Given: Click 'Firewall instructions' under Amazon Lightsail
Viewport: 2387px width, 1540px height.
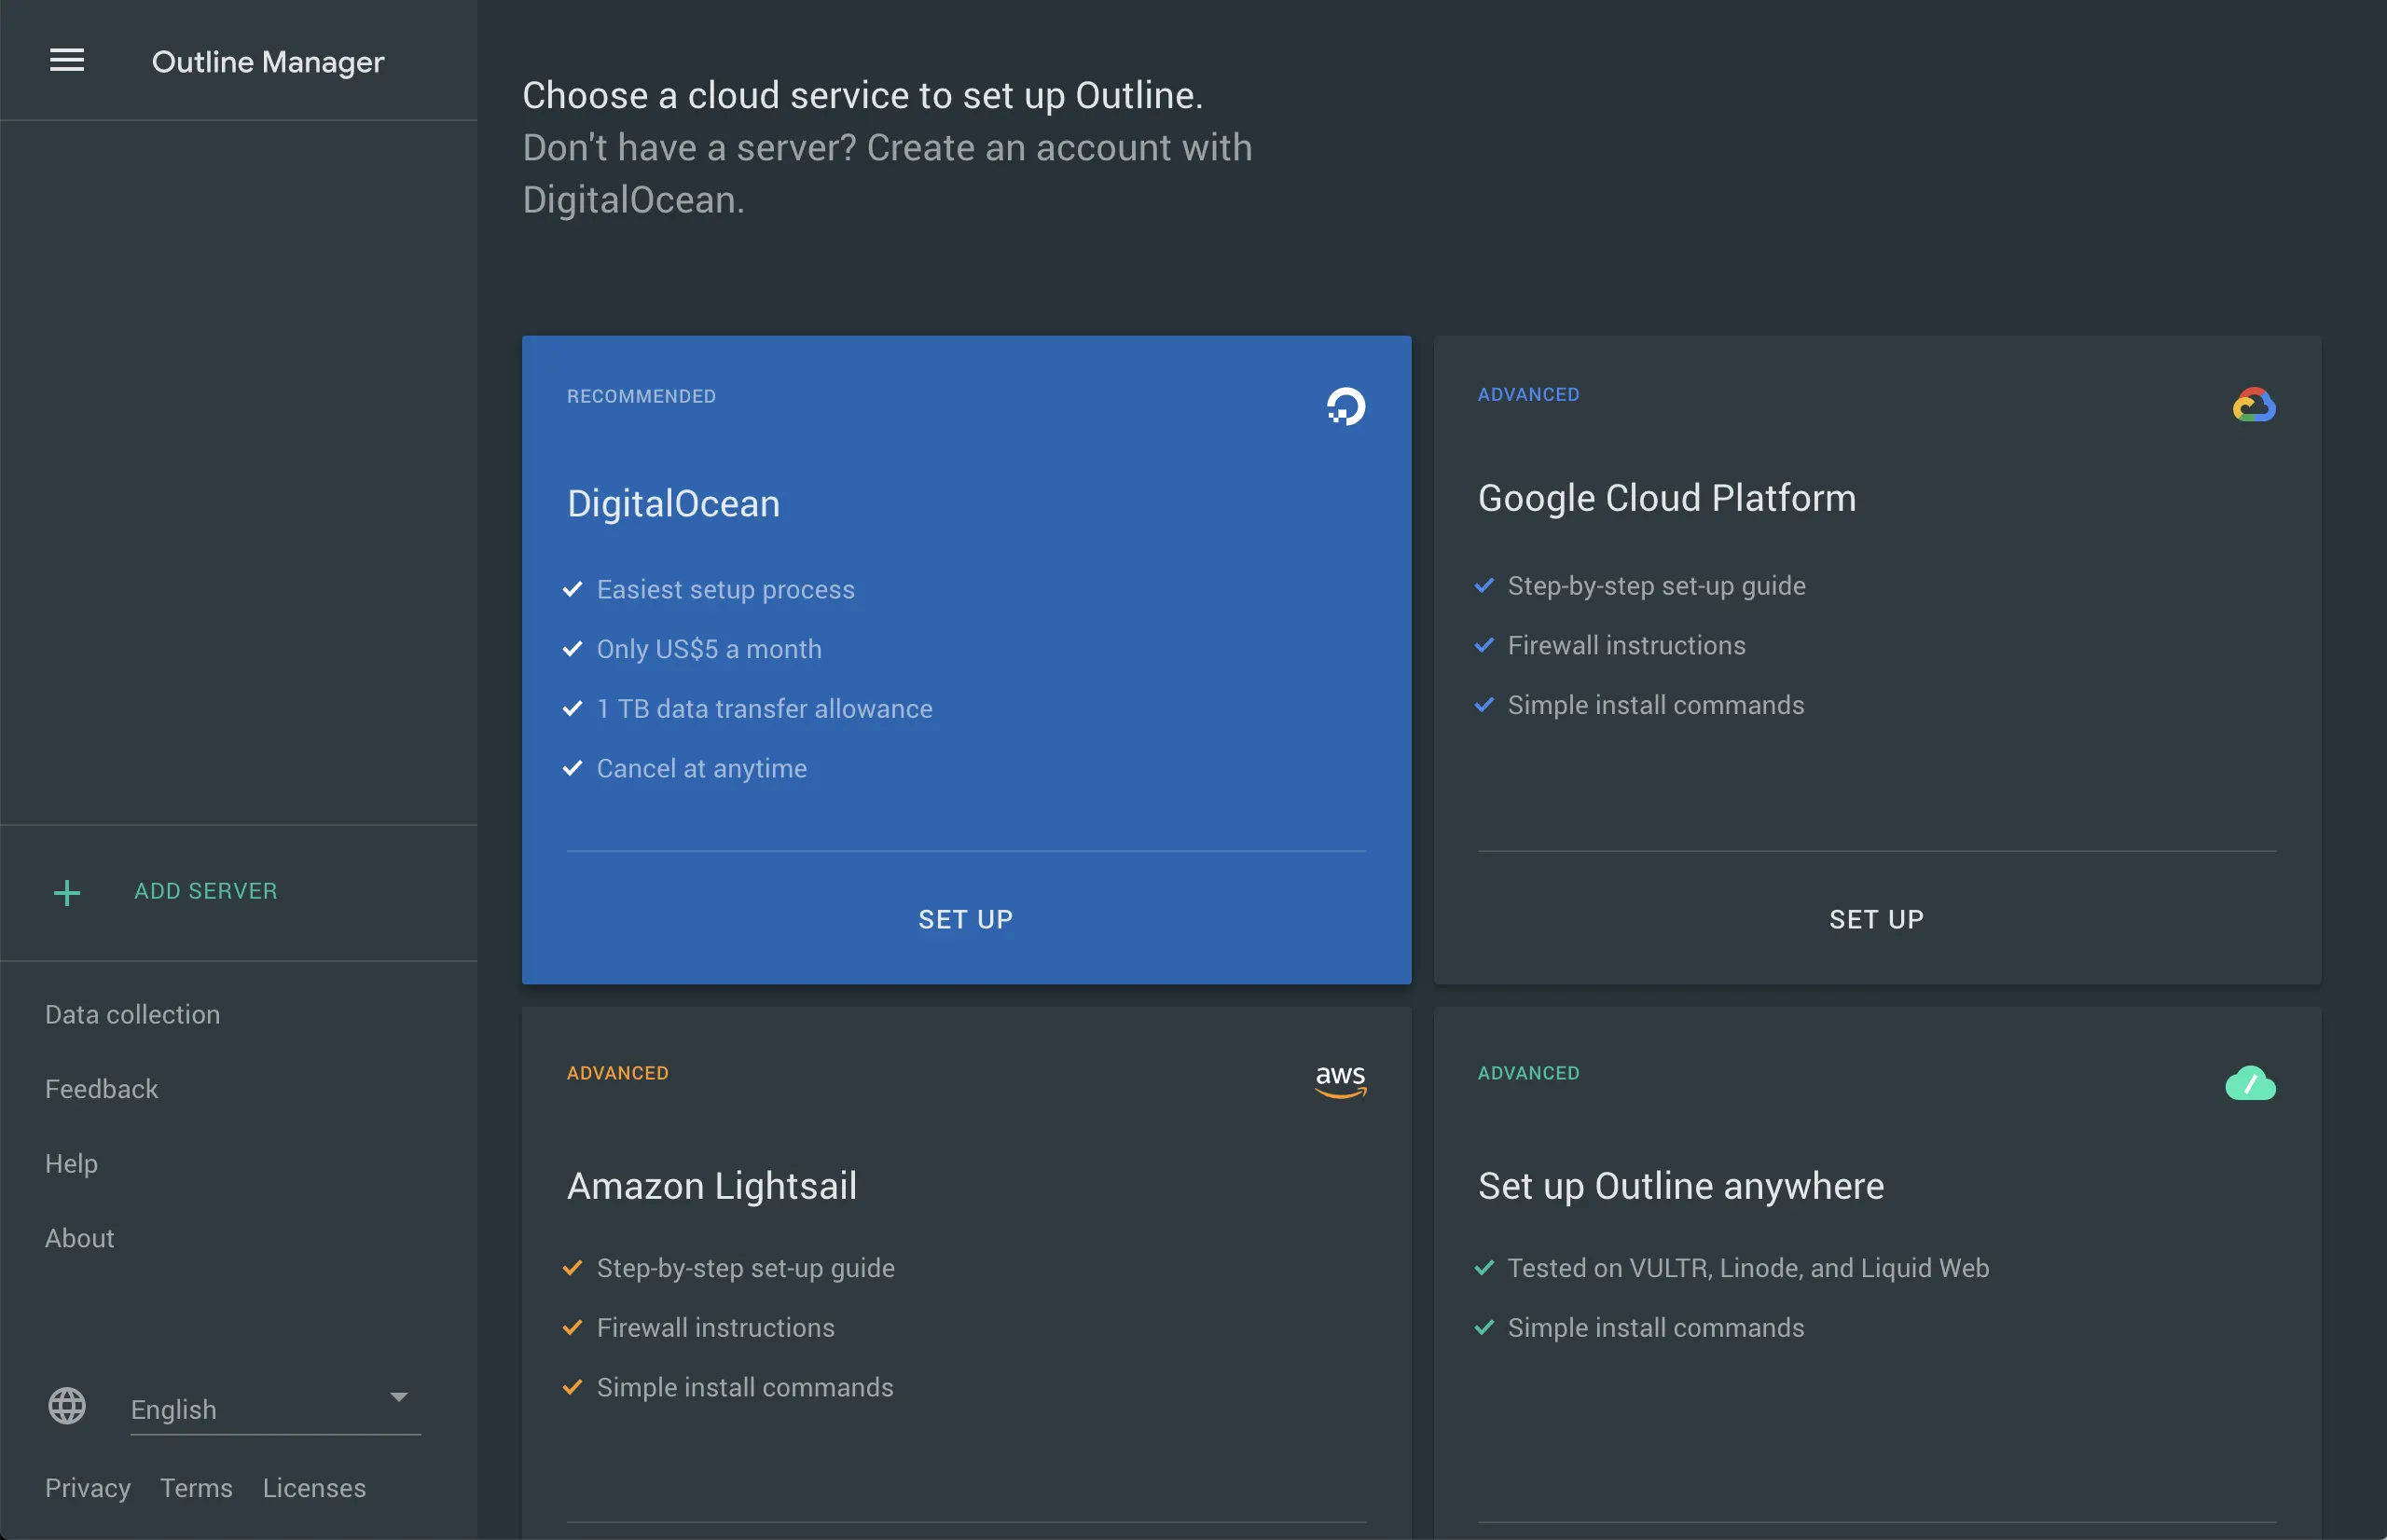Looking at the screenshot, I should point(716,1328).
